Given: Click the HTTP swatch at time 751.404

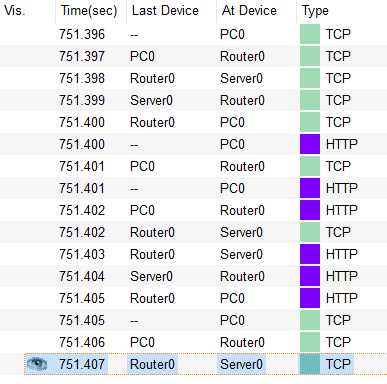Looking at the screenshot, I should pos(310,276).
